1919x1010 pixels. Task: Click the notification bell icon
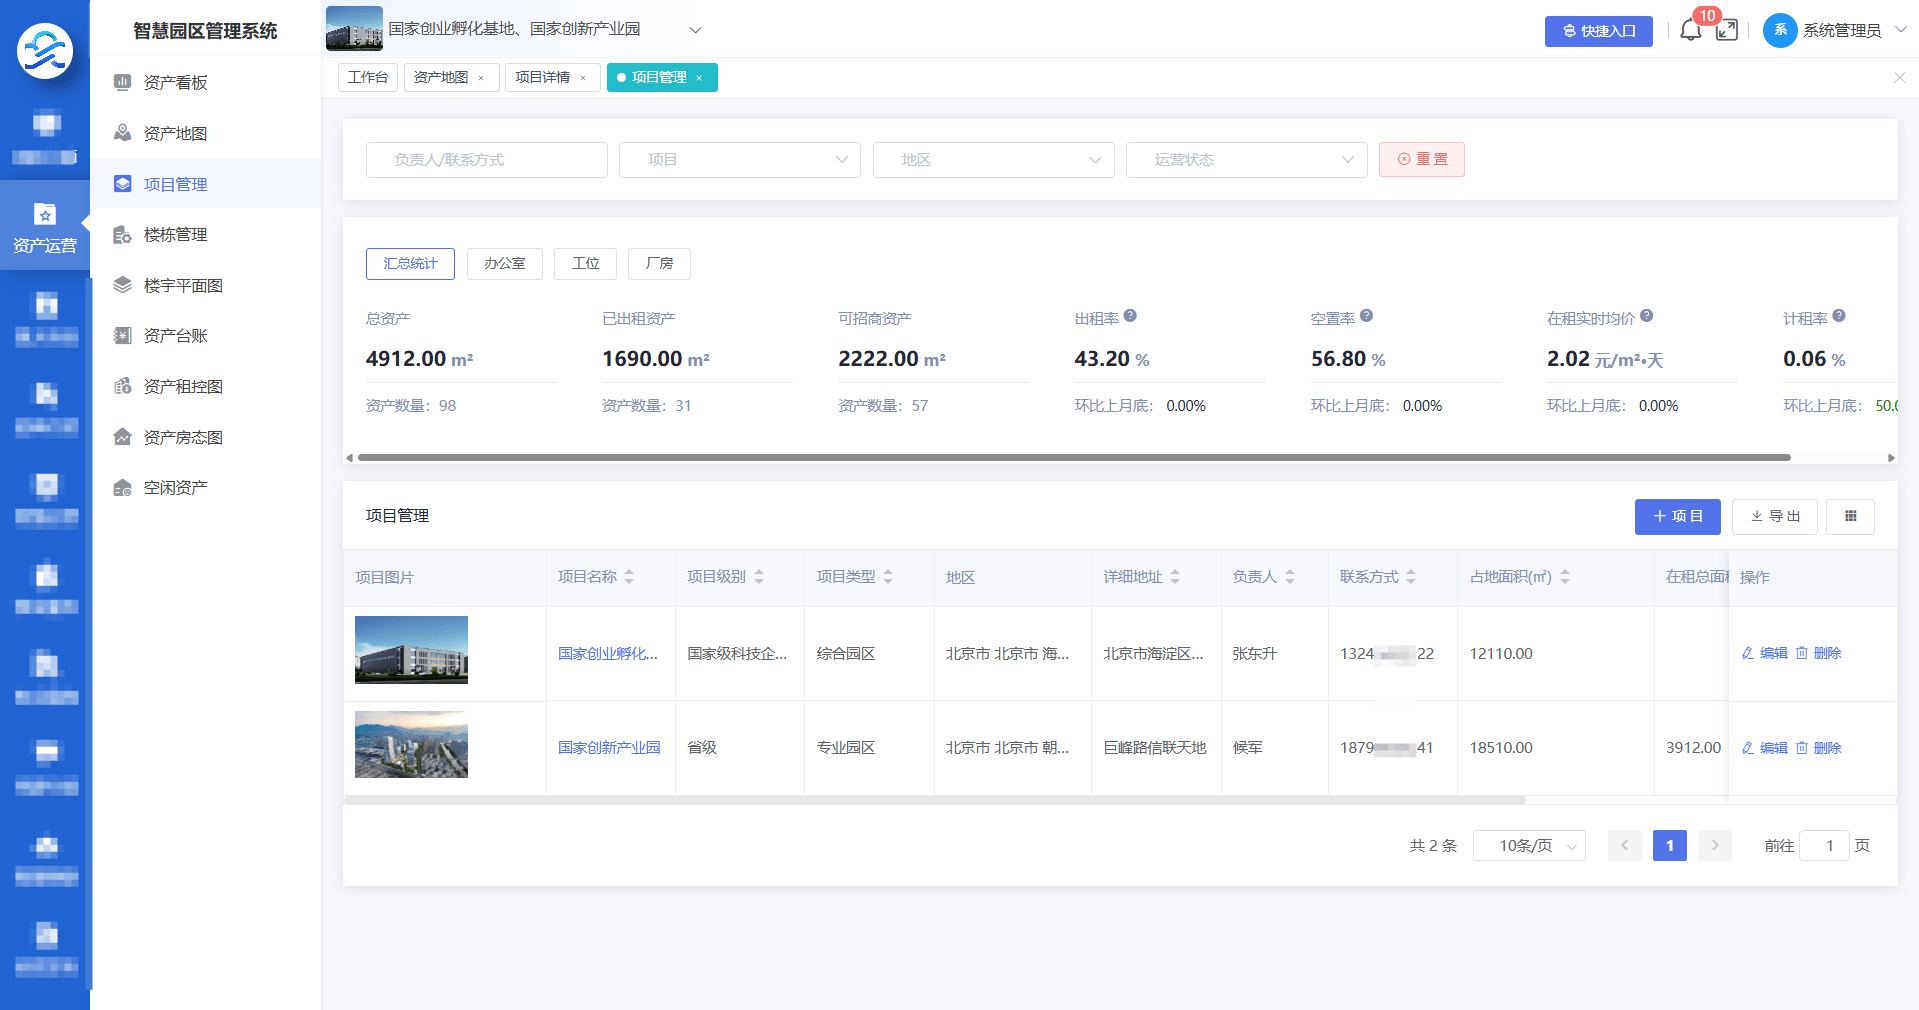coord(1690,30)
